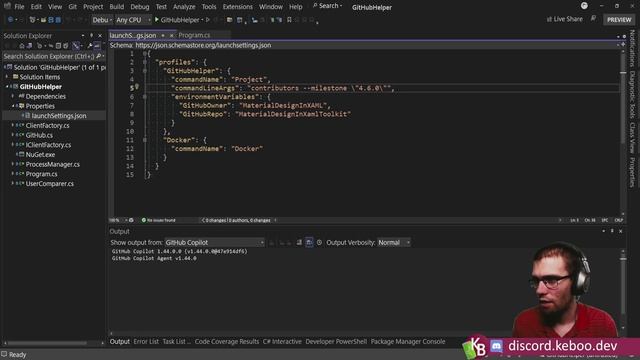Expand the Dependencies node
640x360 pixels.
click(x=13, y=96)
